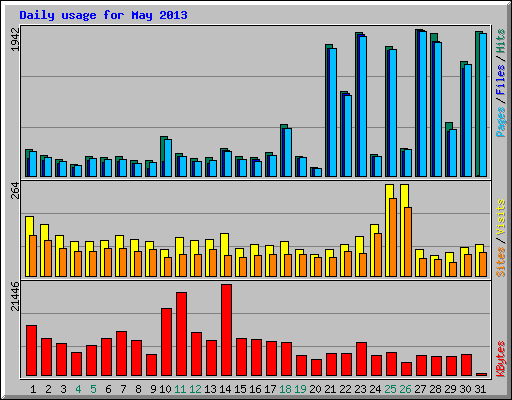Click the red KBytes bar for day 14
The width and height of the screenshot is (512, 400).
pyautogui.click(x=226, y=330)
